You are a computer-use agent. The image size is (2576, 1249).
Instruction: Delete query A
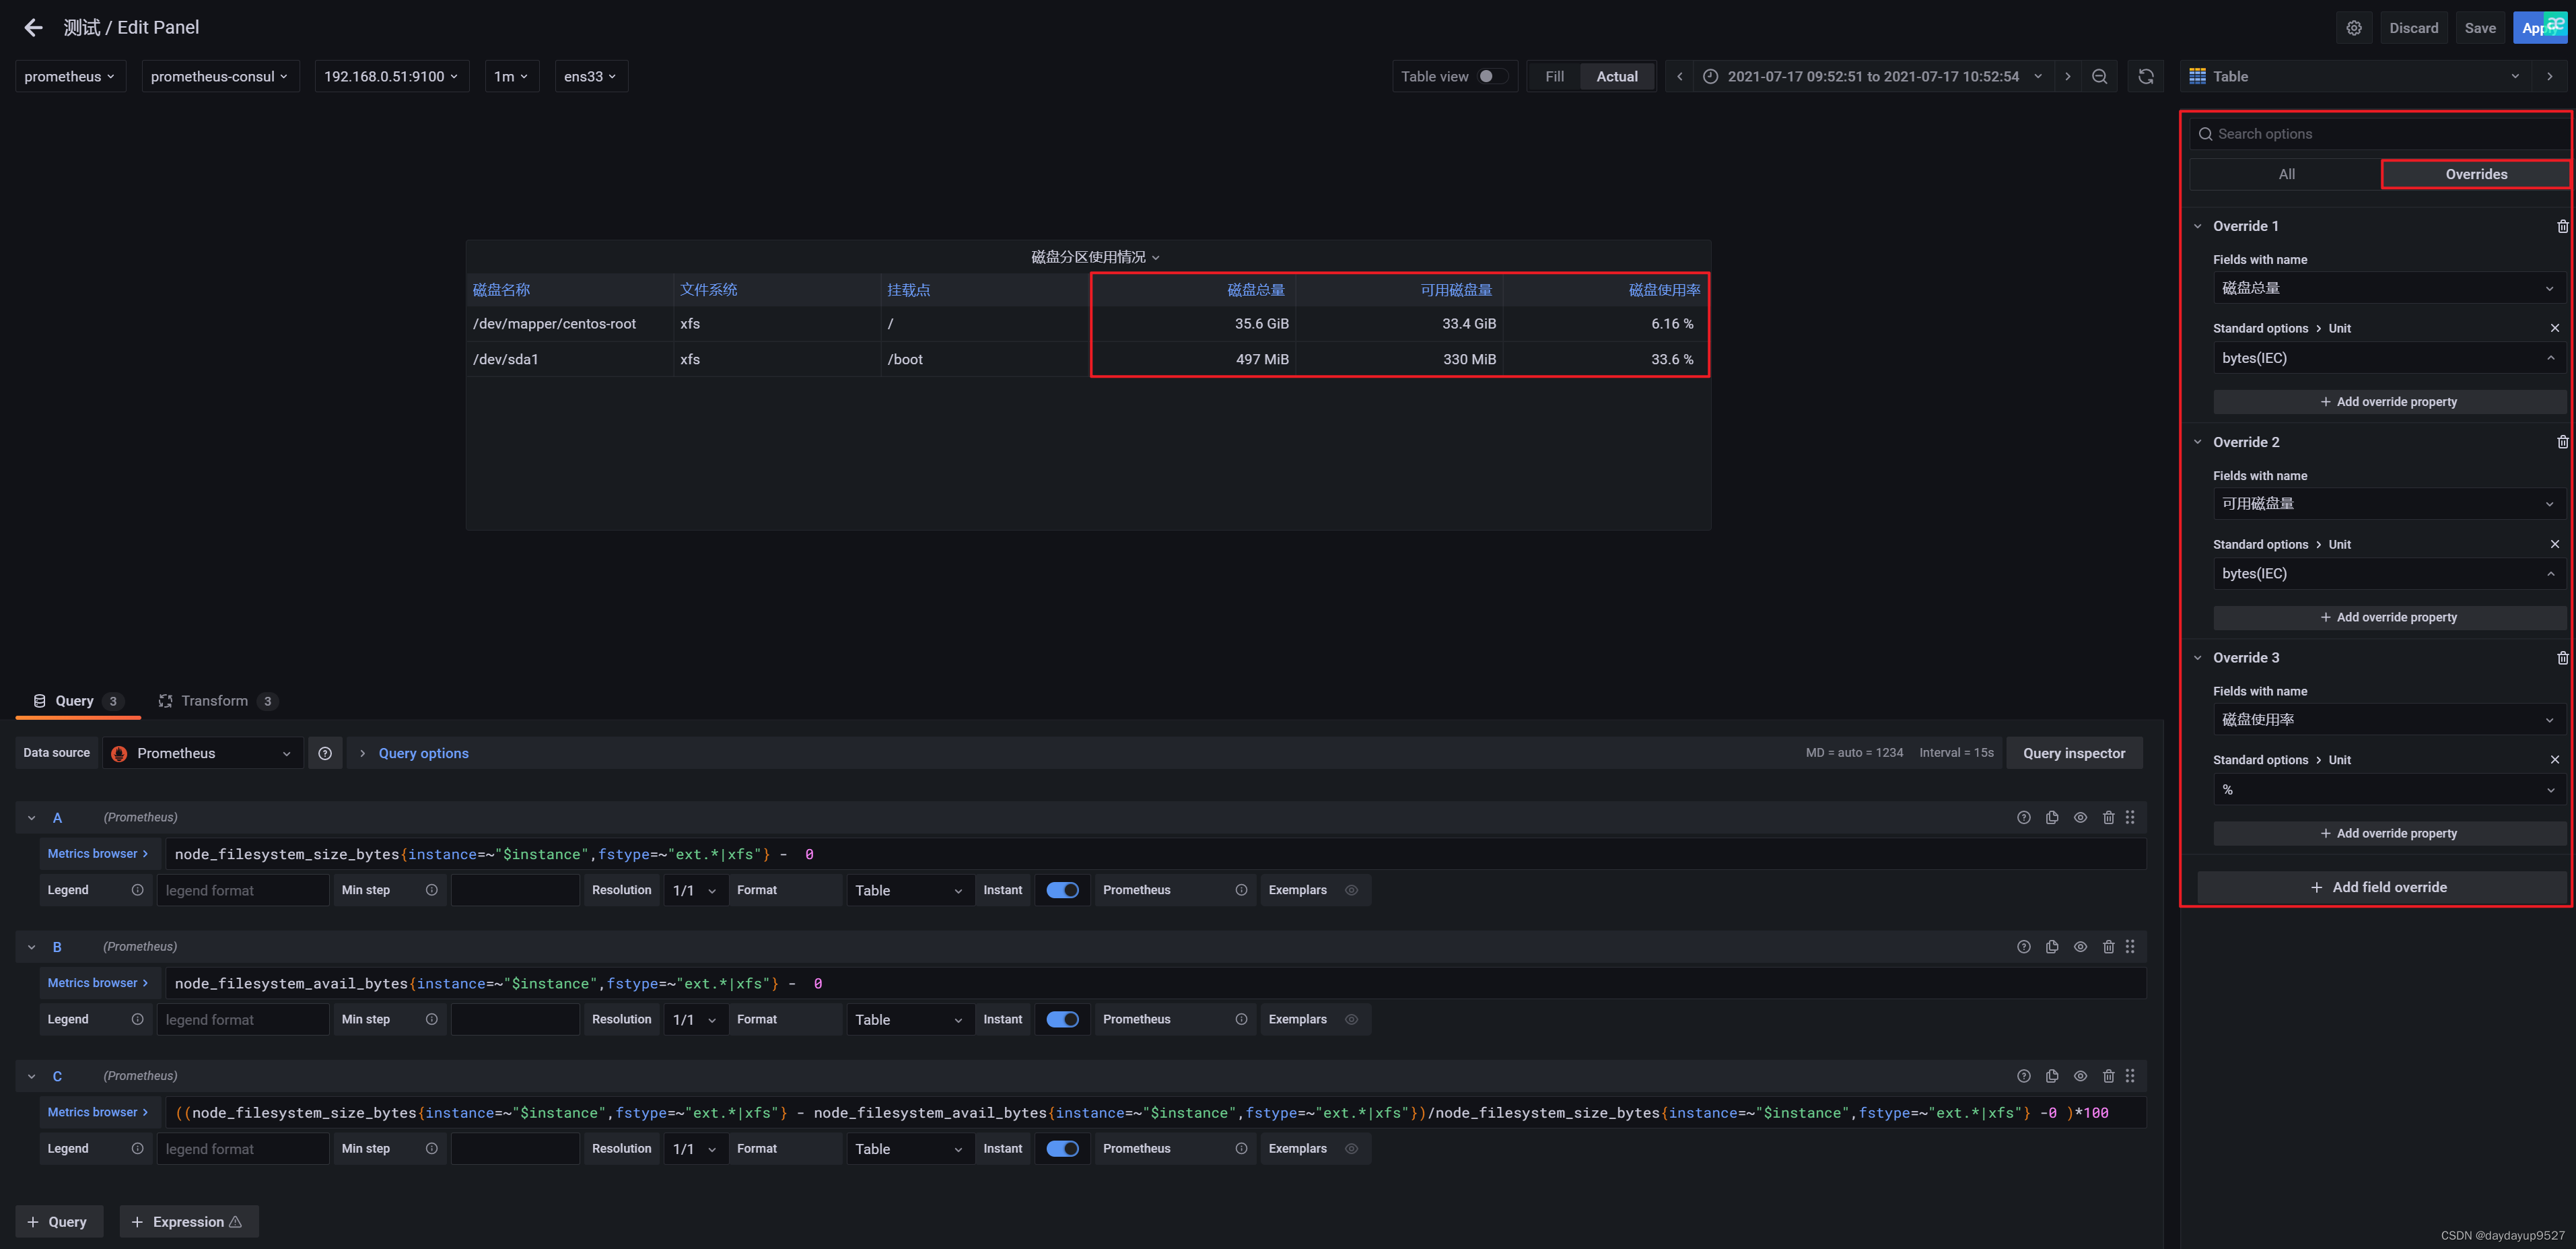click(2109, 818)
